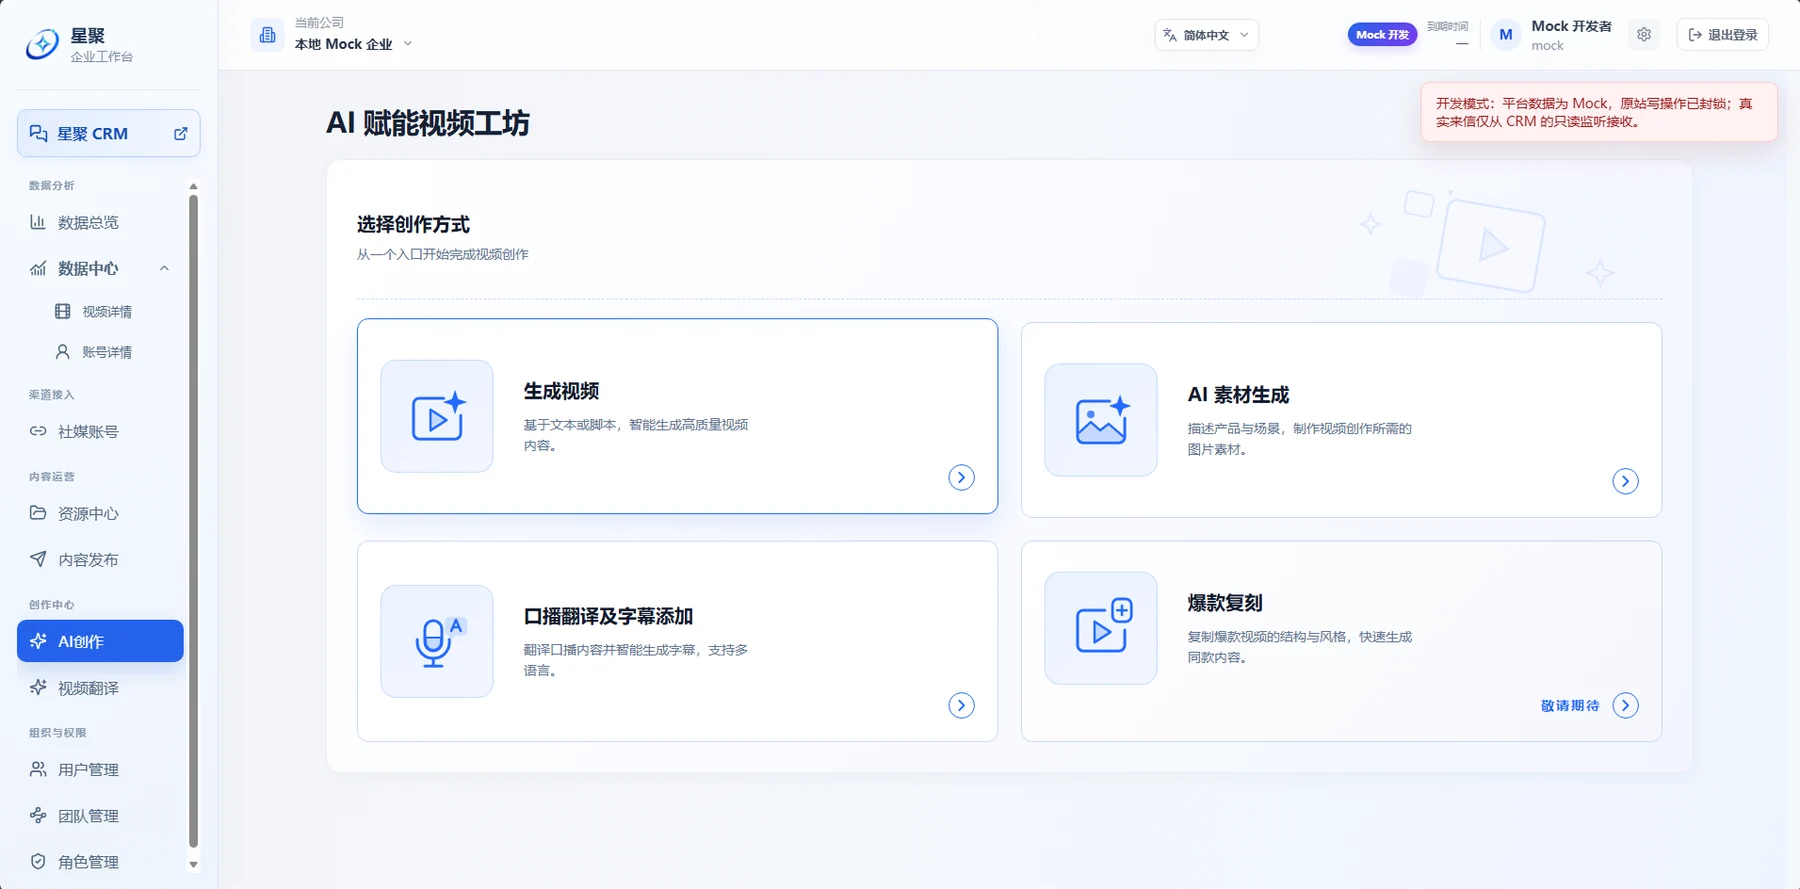1800x889 pixels.
Task: Click the sidebar vertical scrollbar thumb
Action: click(x=193, y=520)
